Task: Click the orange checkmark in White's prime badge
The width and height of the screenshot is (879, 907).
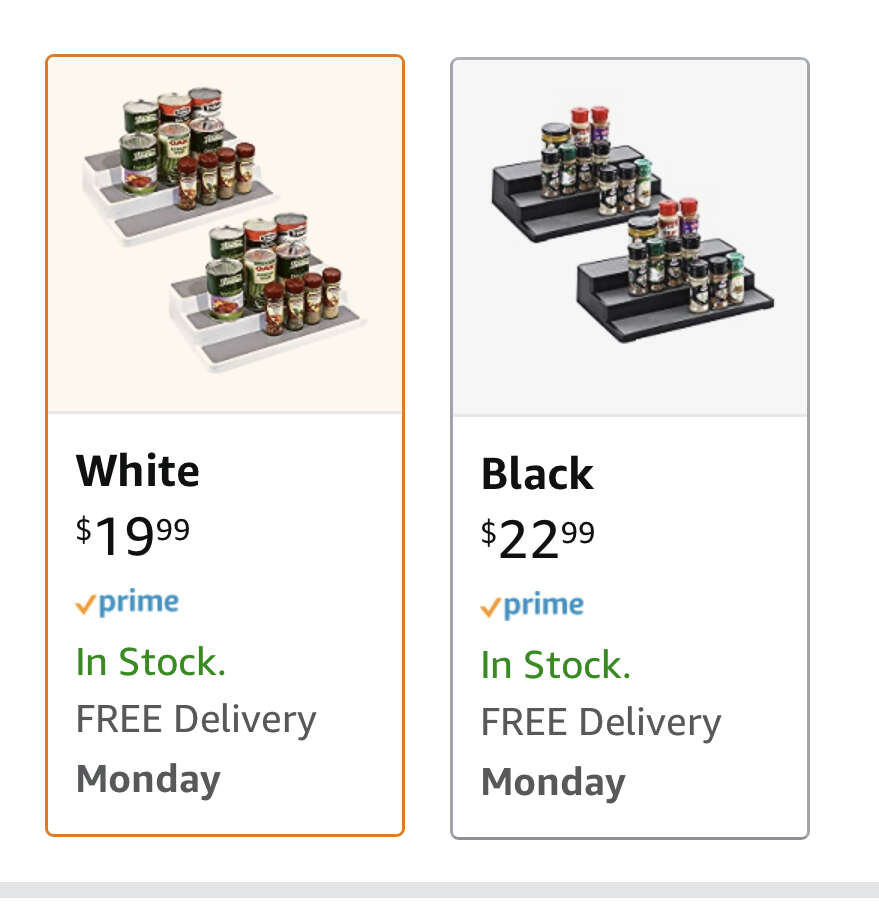Action: 86,605
